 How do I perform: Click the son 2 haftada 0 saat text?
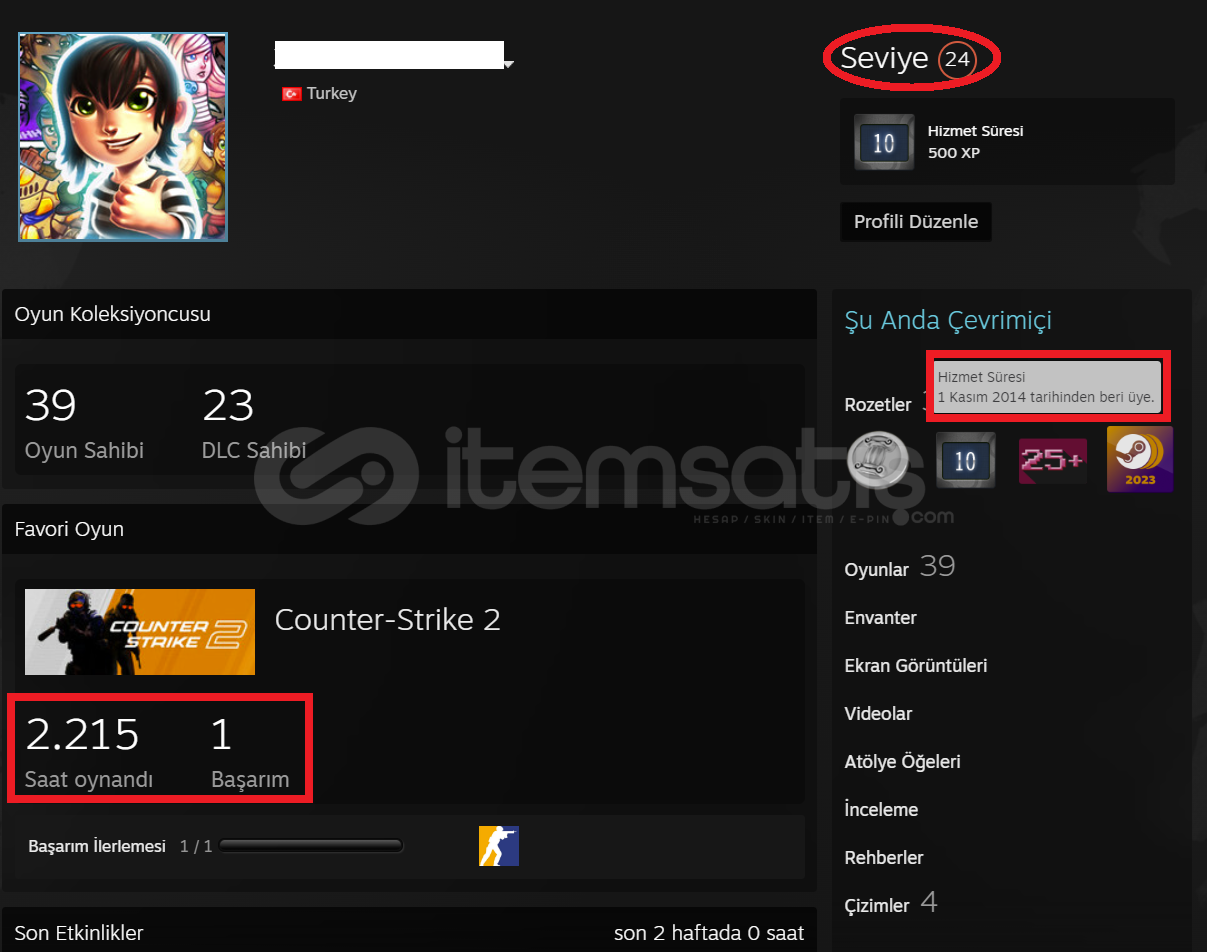pyautogui.click(x=709, y=933)
